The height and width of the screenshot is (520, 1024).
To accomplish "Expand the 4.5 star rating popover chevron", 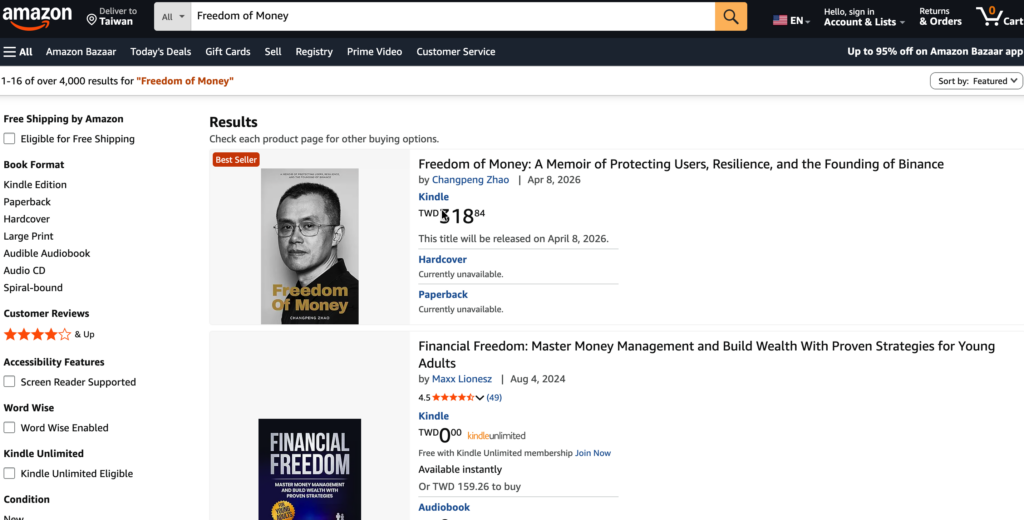I will (480, 397).
